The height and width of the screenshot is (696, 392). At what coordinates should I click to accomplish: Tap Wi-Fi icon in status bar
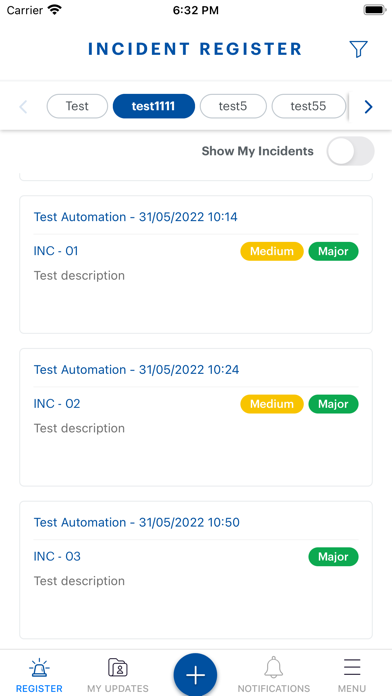pyautogui.click(x=55, y=10)
